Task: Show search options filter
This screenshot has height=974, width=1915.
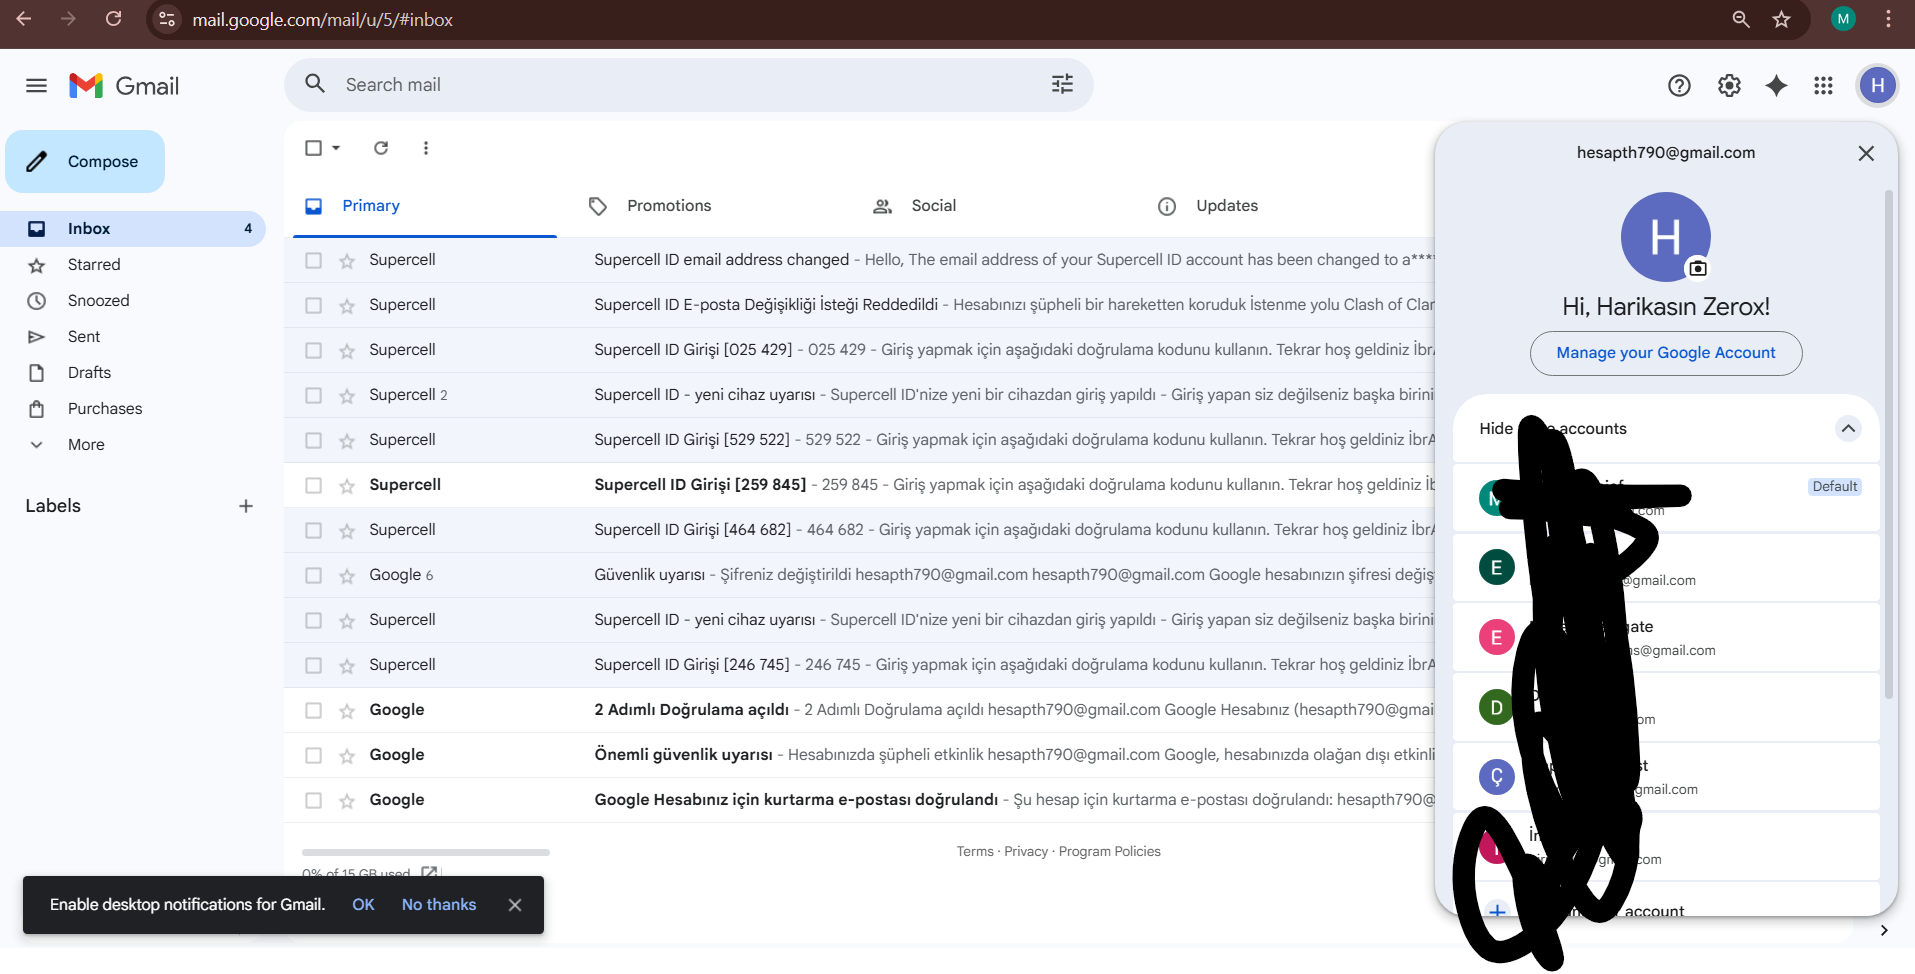Action: [1062, 84]
